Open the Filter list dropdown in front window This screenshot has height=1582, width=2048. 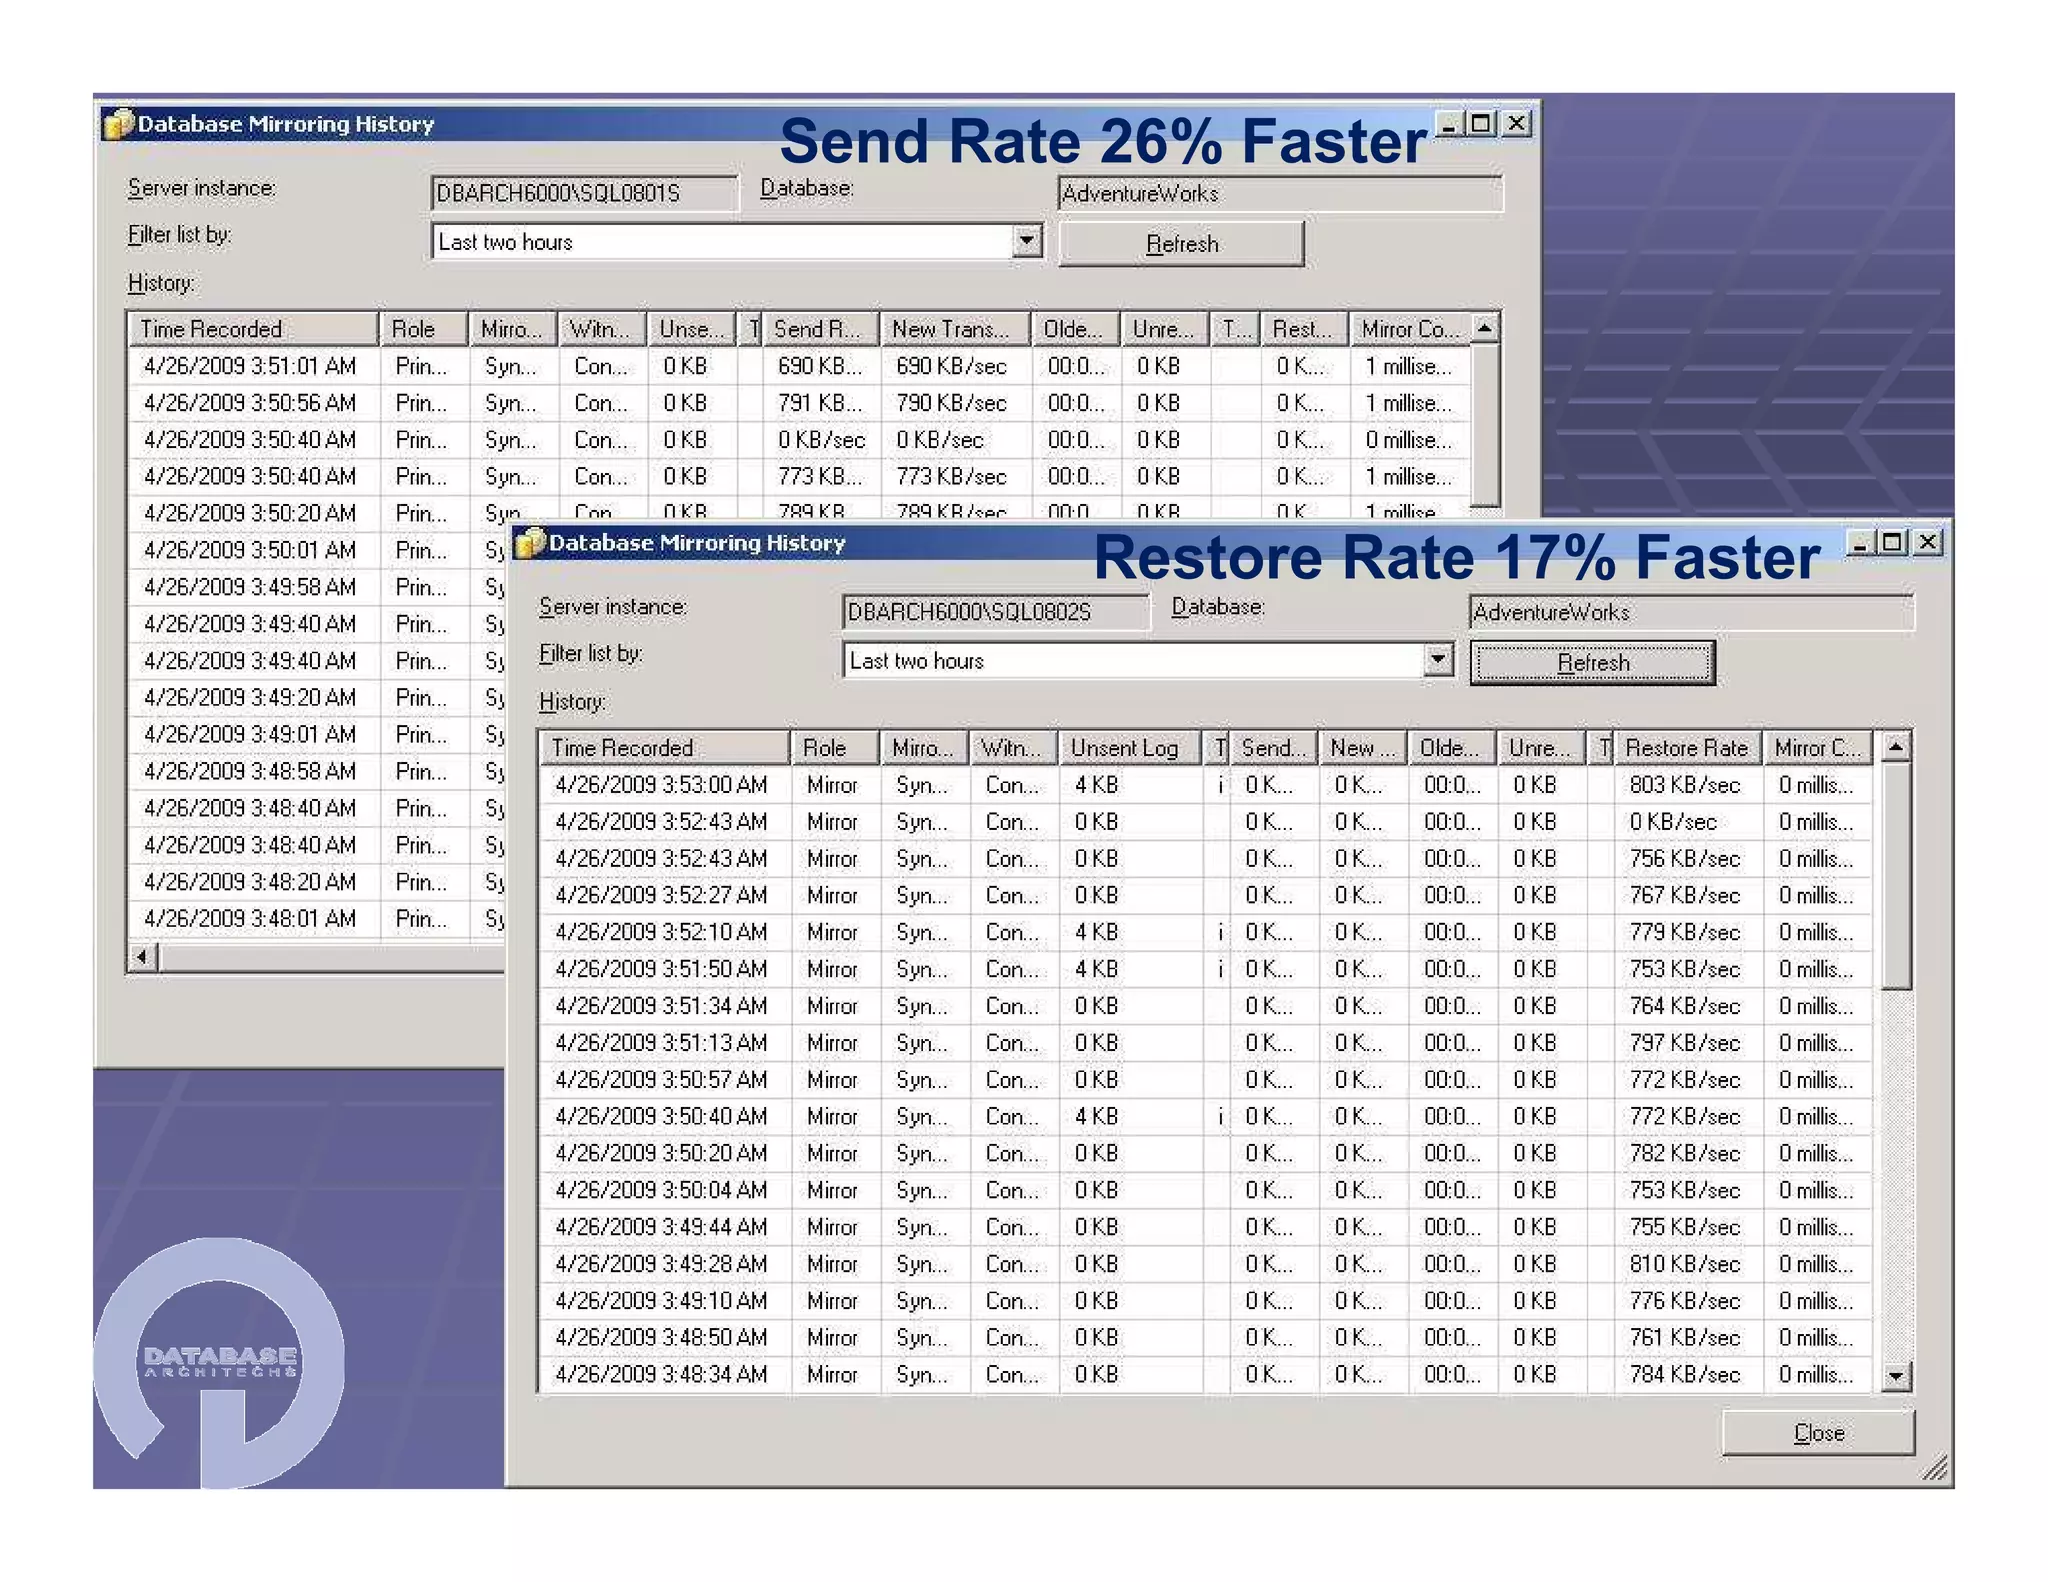pos(1438,660)
